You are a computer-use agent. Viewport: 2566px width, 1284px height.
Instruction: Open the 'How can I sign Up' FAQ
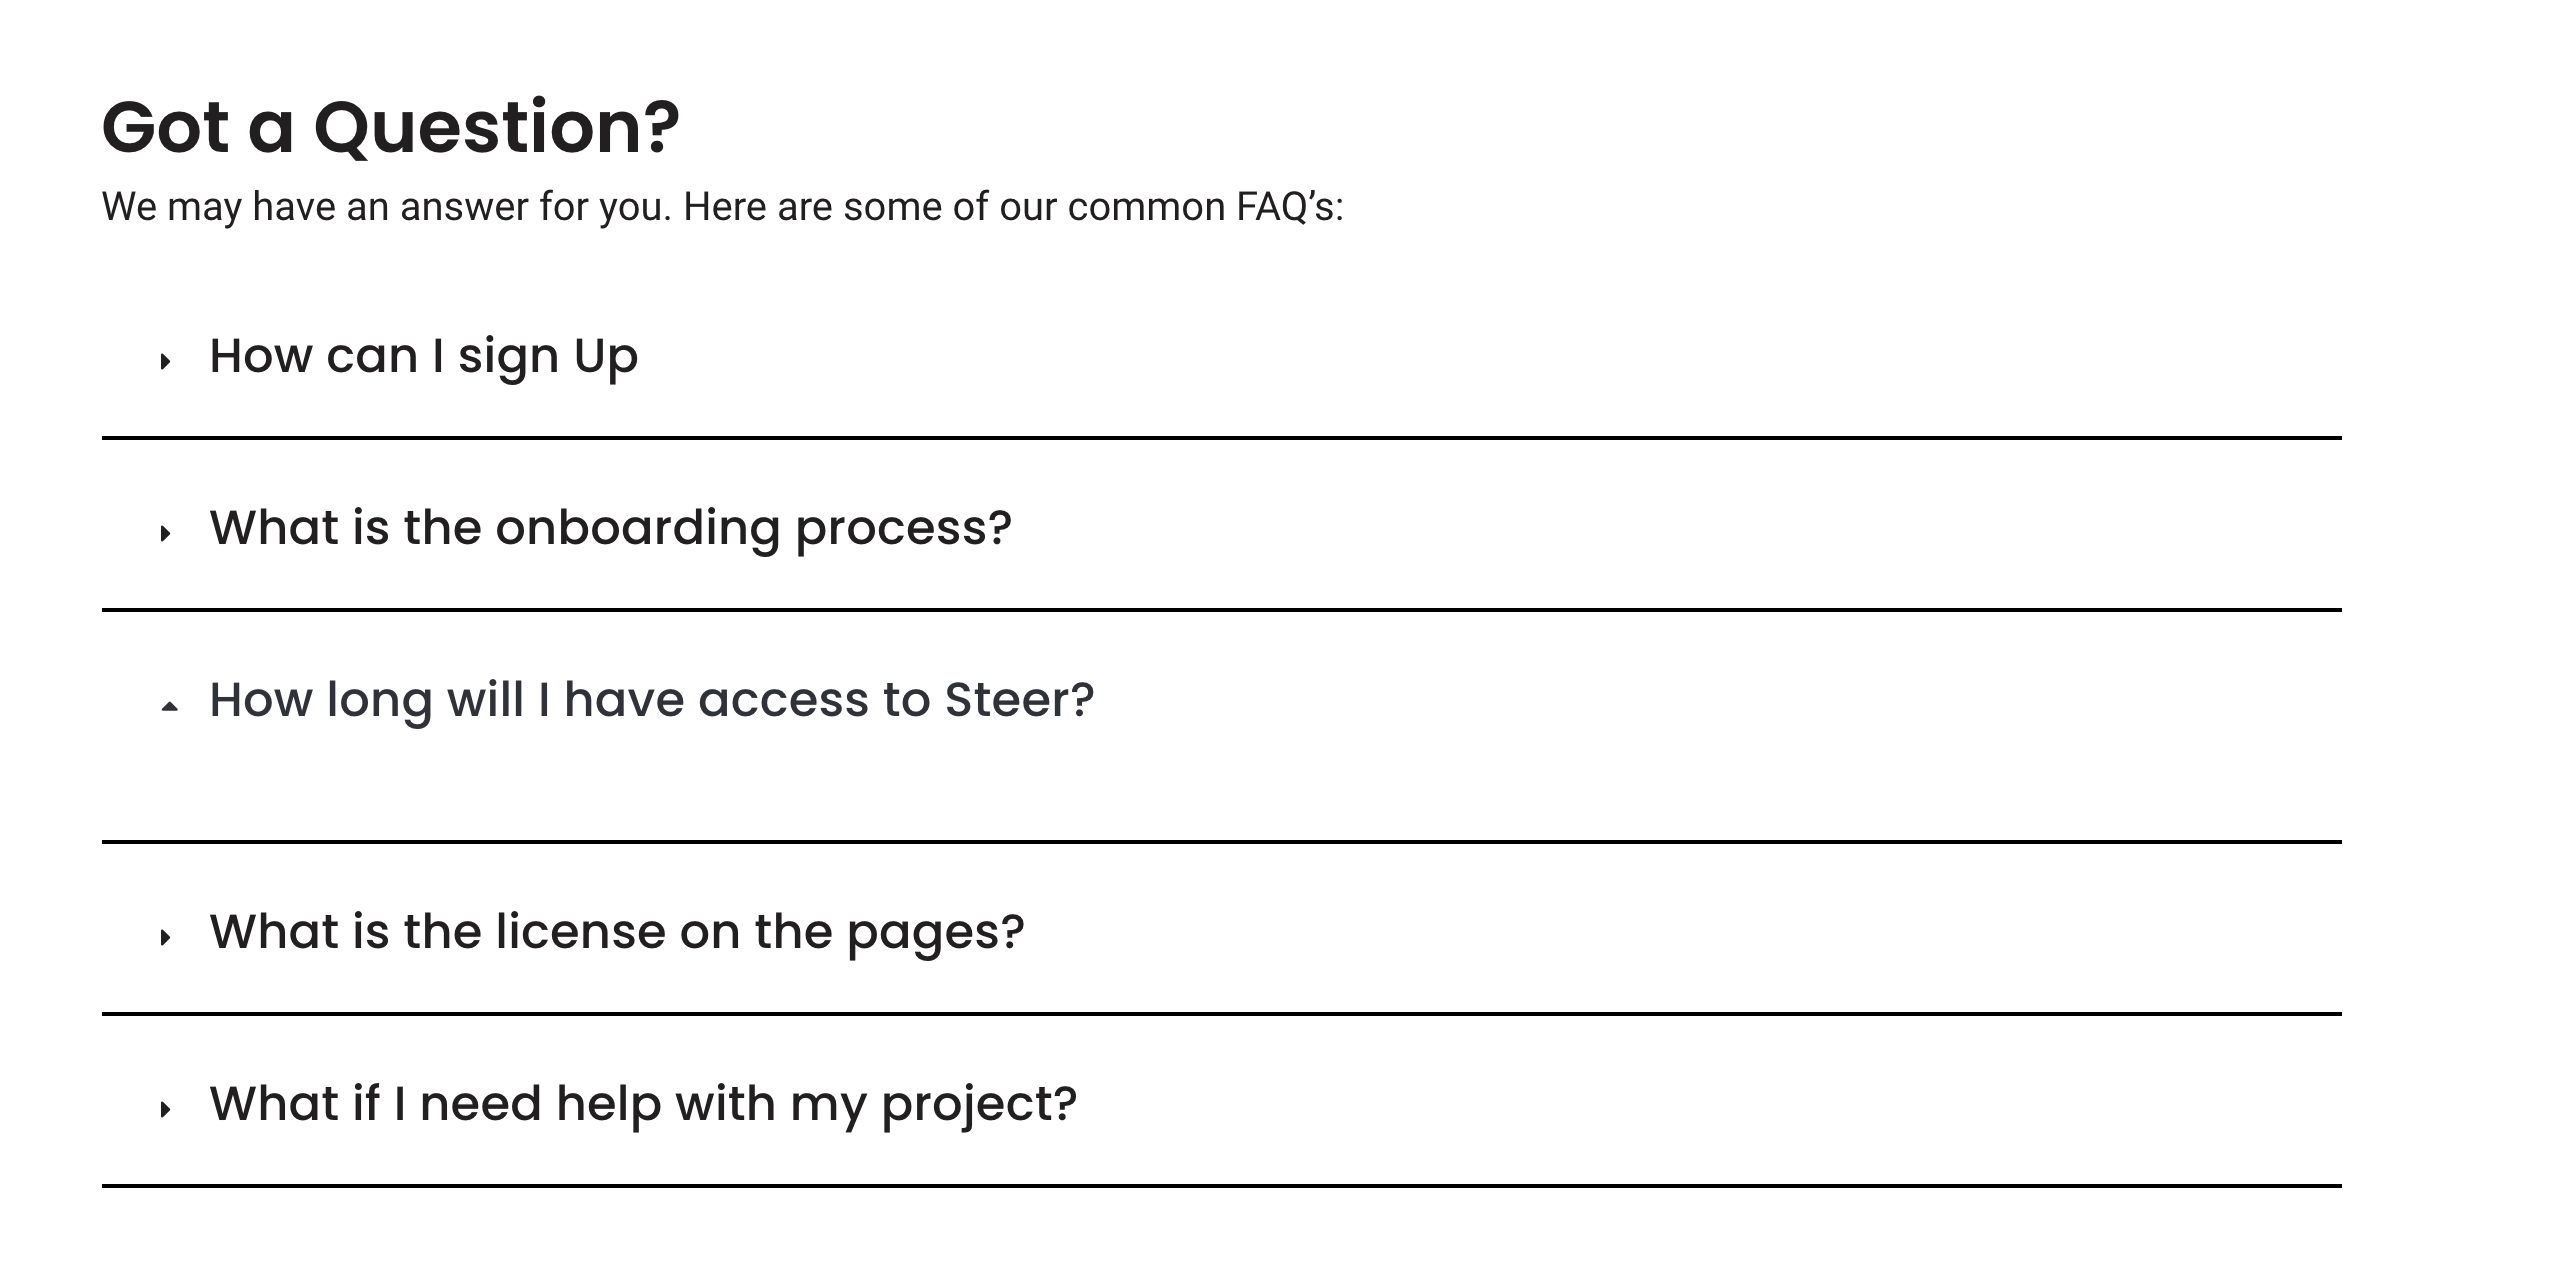point(423,356)
